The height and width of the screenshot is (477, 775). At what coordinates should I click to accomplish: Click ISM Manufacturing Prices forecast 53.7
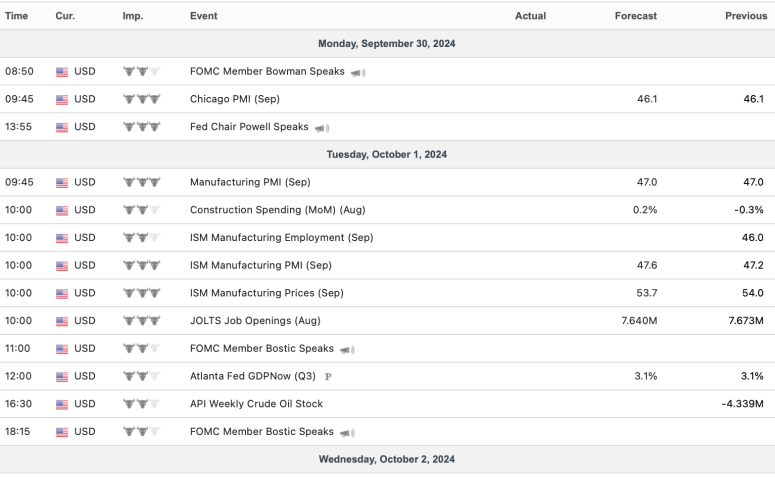[646, 293]
